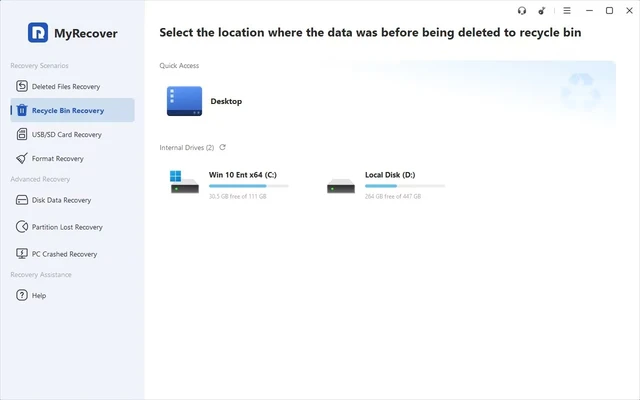Click the Help question mark icon
This screenshot has width=640, height=400.
pyautogui.click(x=22, y=295)
